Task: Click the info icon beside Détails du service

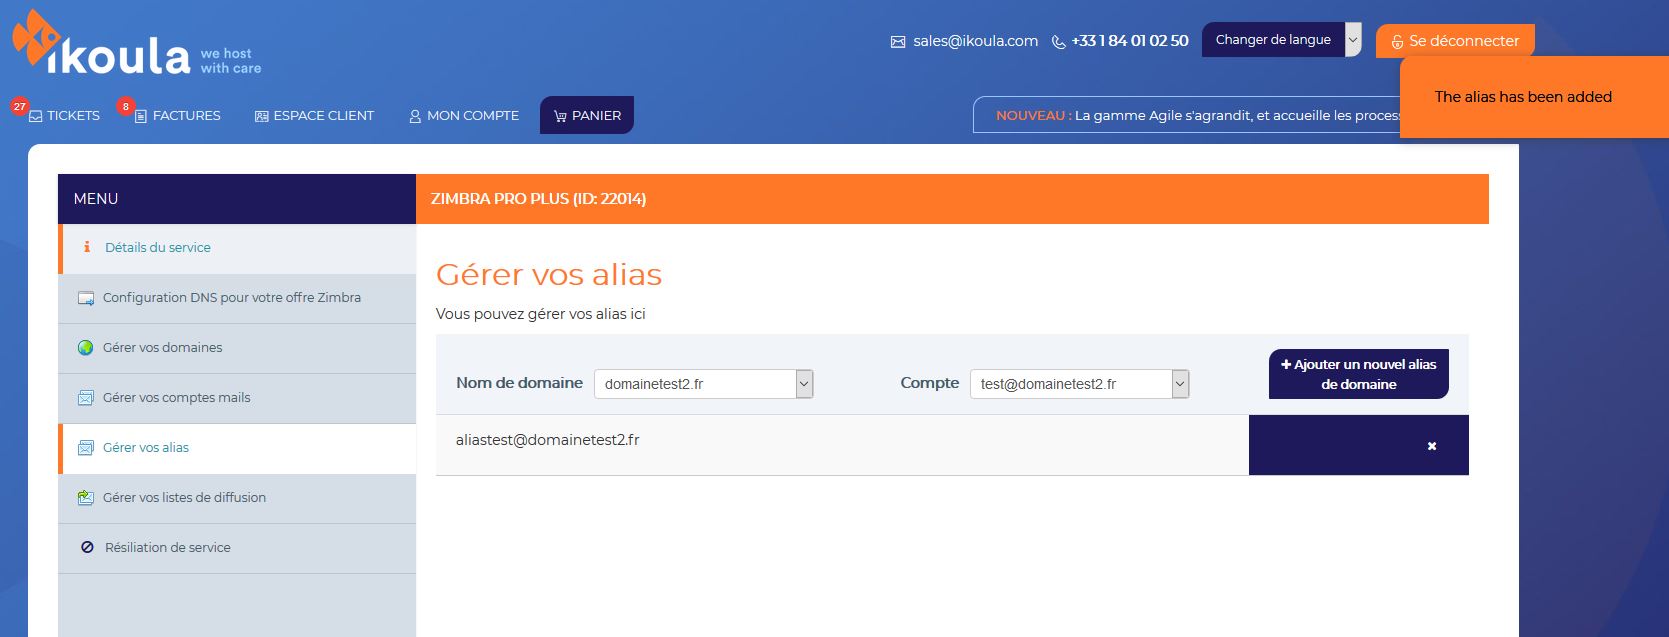Action: [87, 247]
